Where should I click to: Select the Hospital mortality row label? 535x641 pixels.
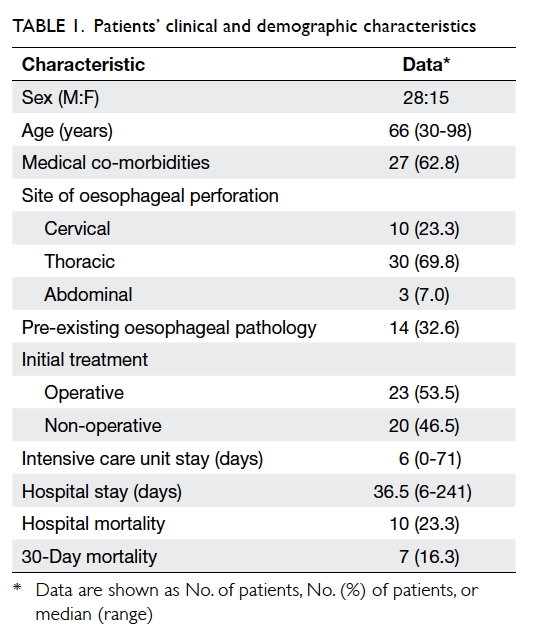point(93,524)
